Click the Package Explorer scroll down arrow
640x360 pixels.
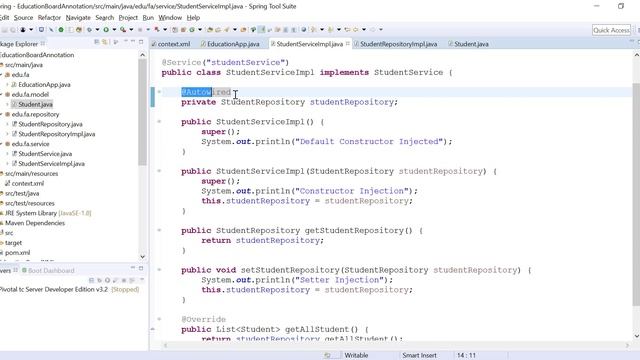[x=142, y=257]
